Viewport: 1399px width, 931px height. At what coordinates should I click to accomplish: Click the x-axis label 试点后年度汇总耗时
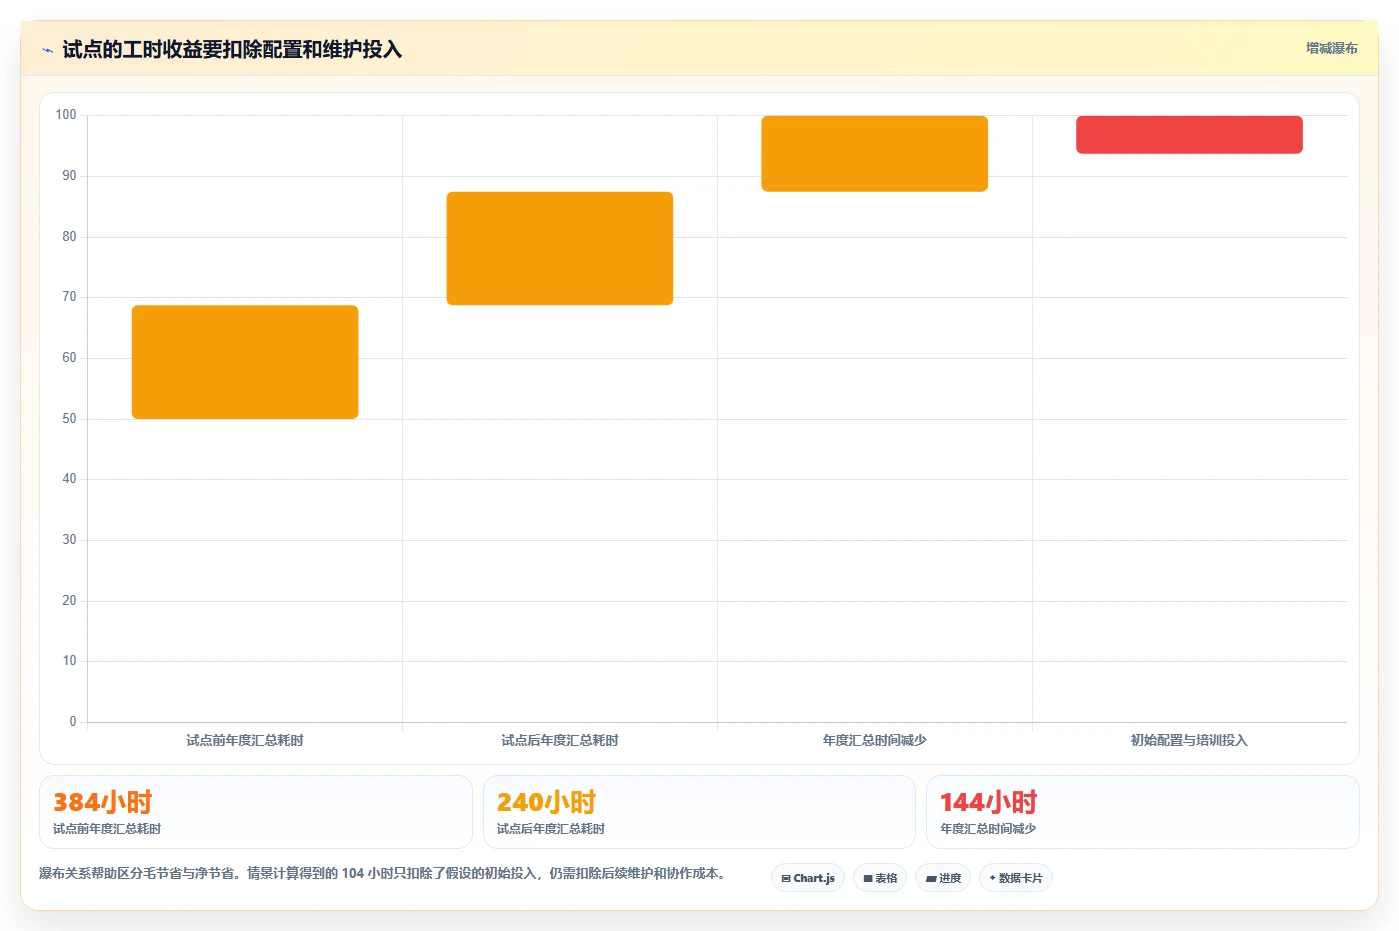(x=560, y=740)
